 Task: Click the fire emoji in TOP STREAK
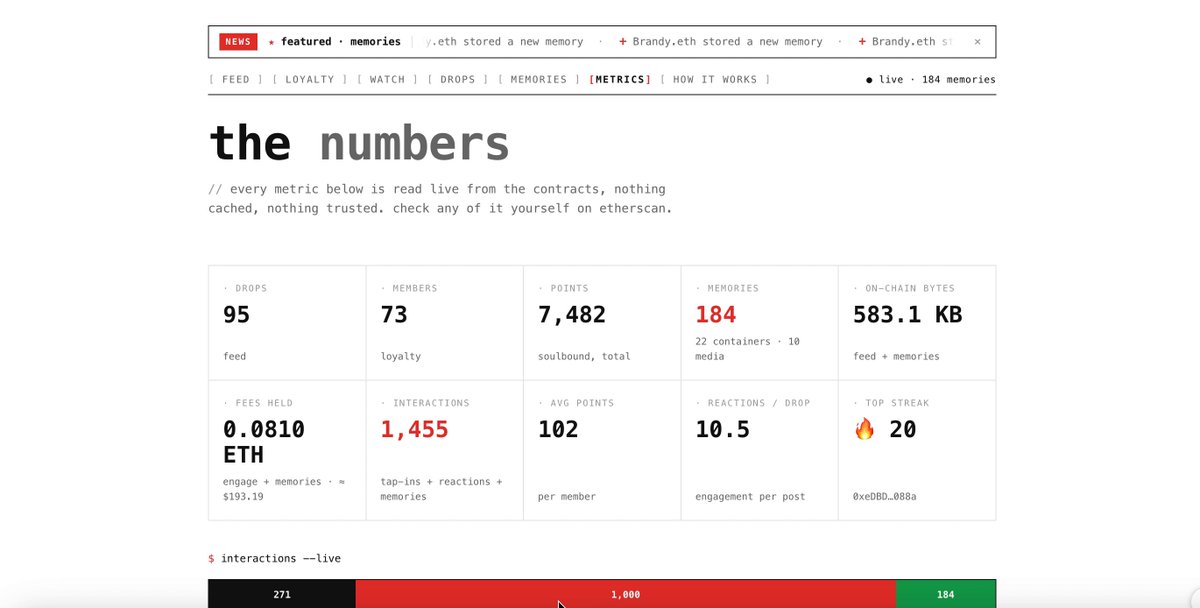click(x=865, y=430)
